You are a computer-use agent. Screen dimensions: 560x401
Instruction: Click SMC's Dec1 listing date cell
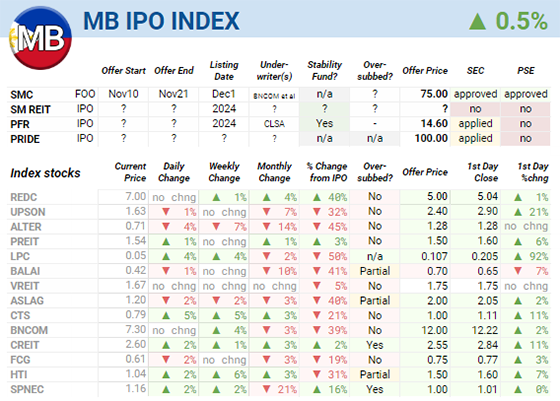[x=224, y=94]
